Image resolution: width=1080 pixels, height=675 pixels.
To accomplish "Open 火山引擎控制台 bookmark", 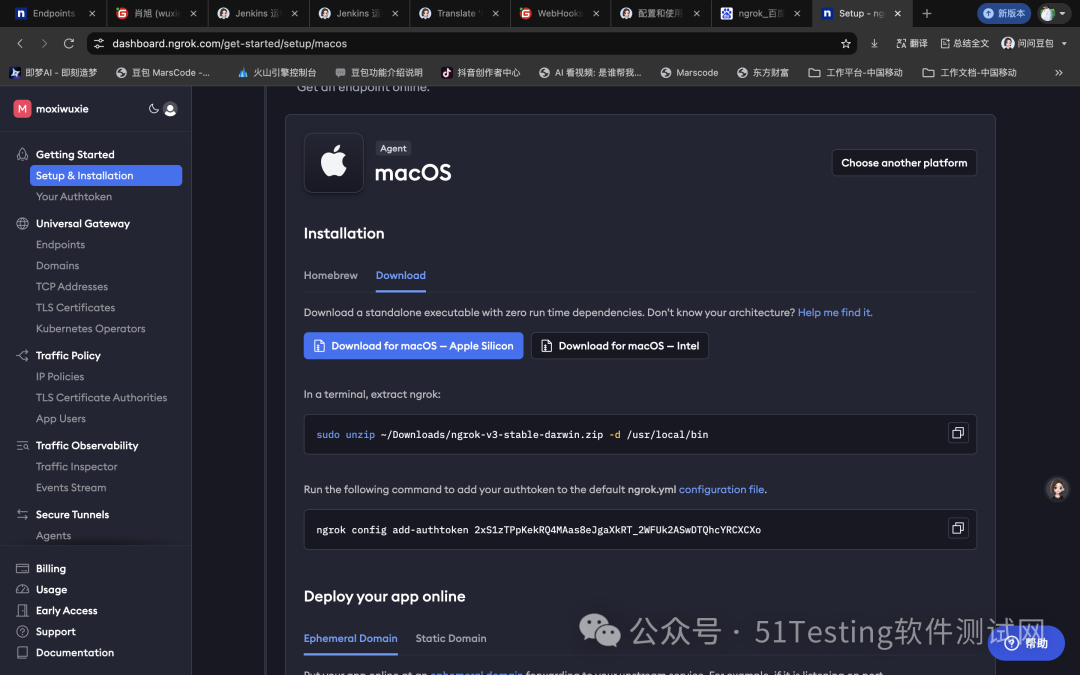I will coord(276,72).
